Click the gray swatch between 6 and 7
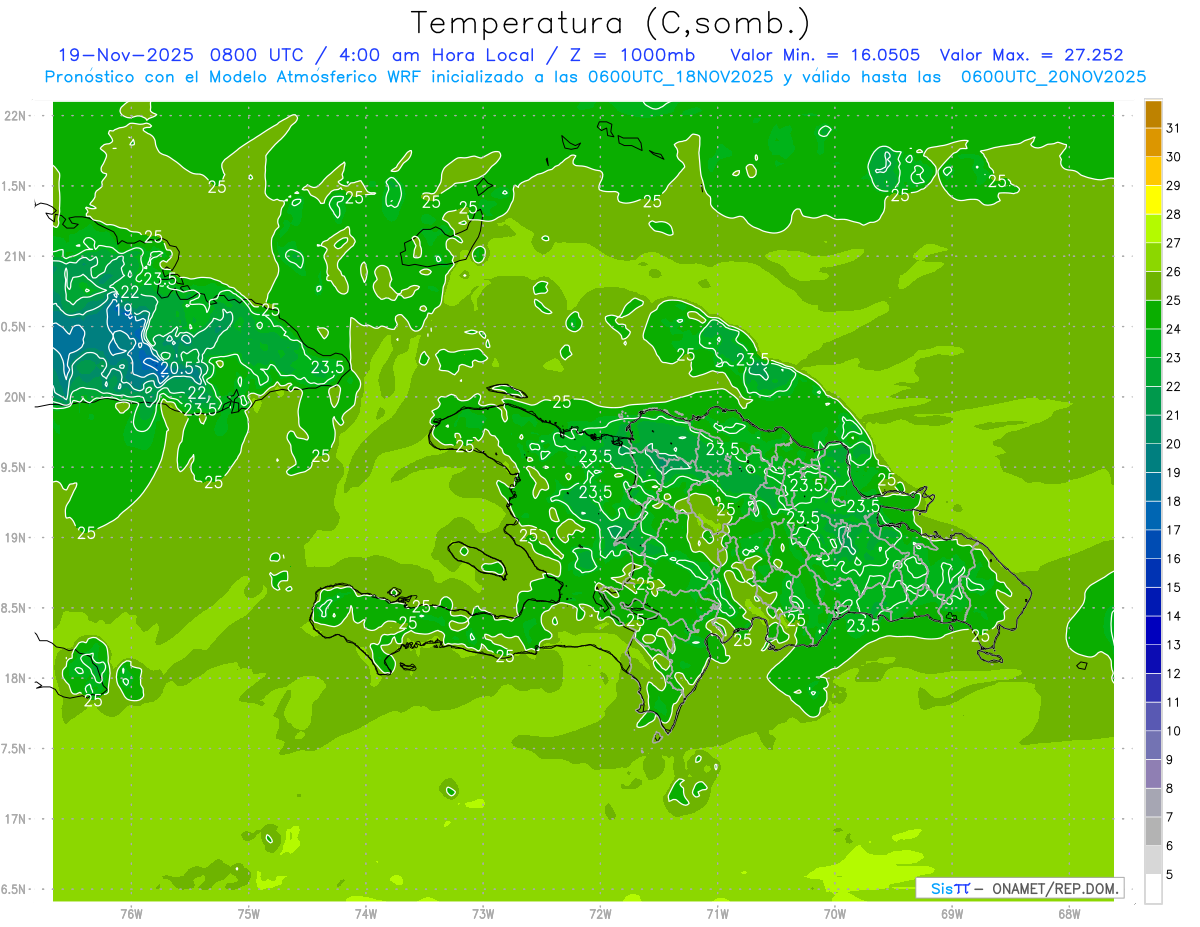The image size is (1200, 927). (x=1153, y=832)
